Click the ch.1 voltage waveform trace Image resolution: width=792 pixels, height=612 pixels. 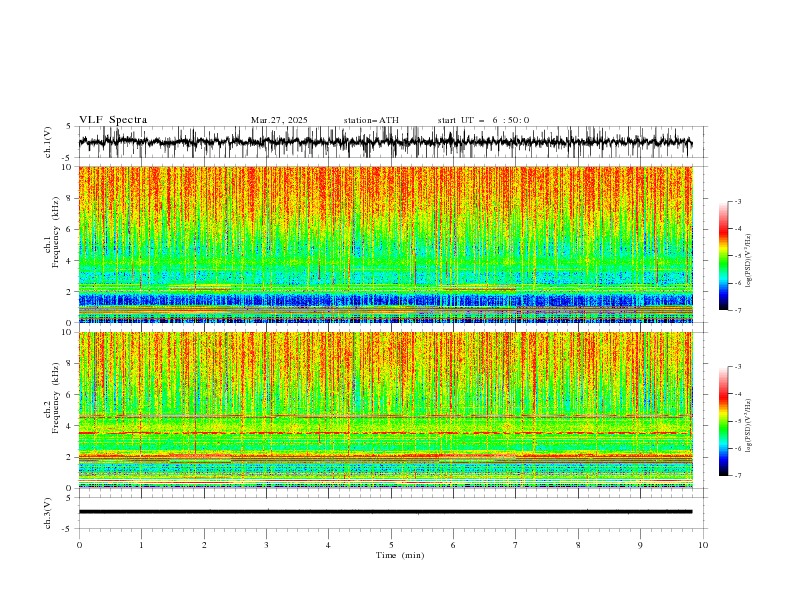tap(385, 142)
